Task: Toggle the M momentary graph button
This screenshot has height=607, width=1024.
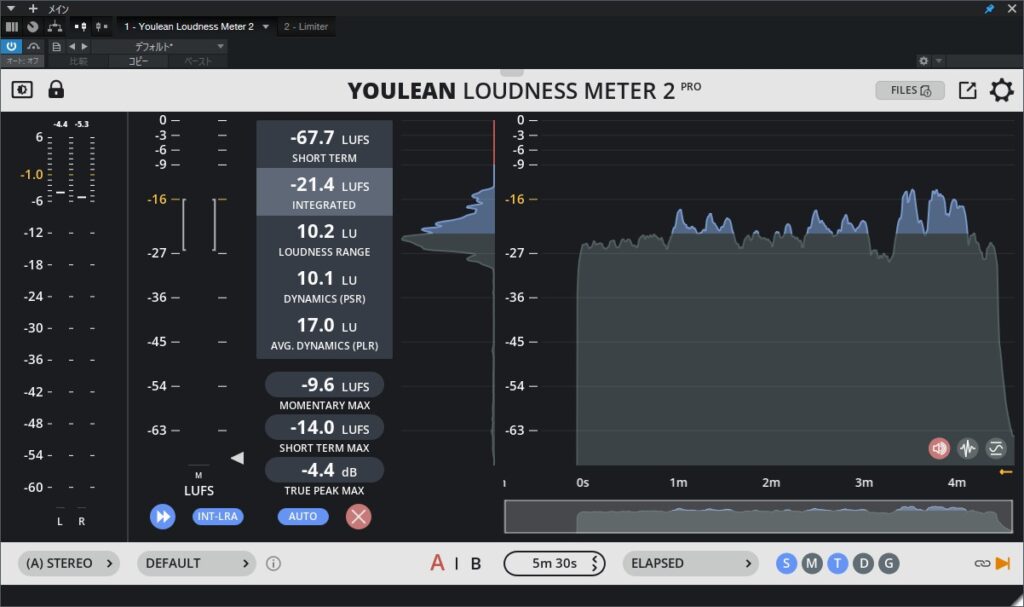Action: point(812,563)
